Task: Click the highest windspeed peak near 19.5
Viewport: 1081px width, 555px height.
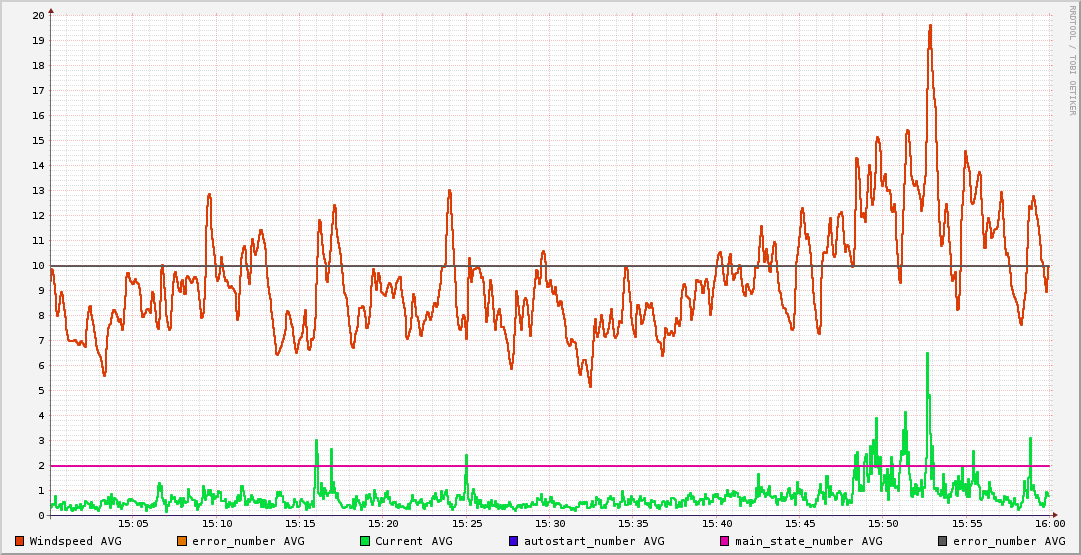Action: click(x=930, y=27)
